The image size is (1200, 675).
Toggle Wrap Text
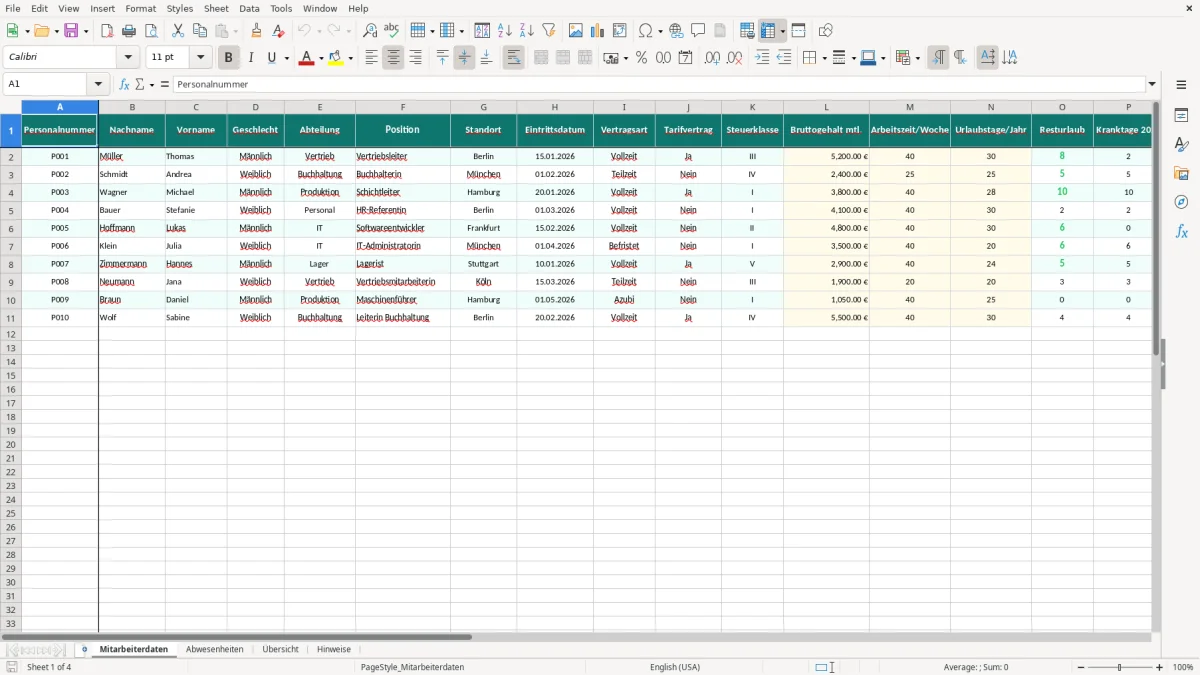(514, 58)
